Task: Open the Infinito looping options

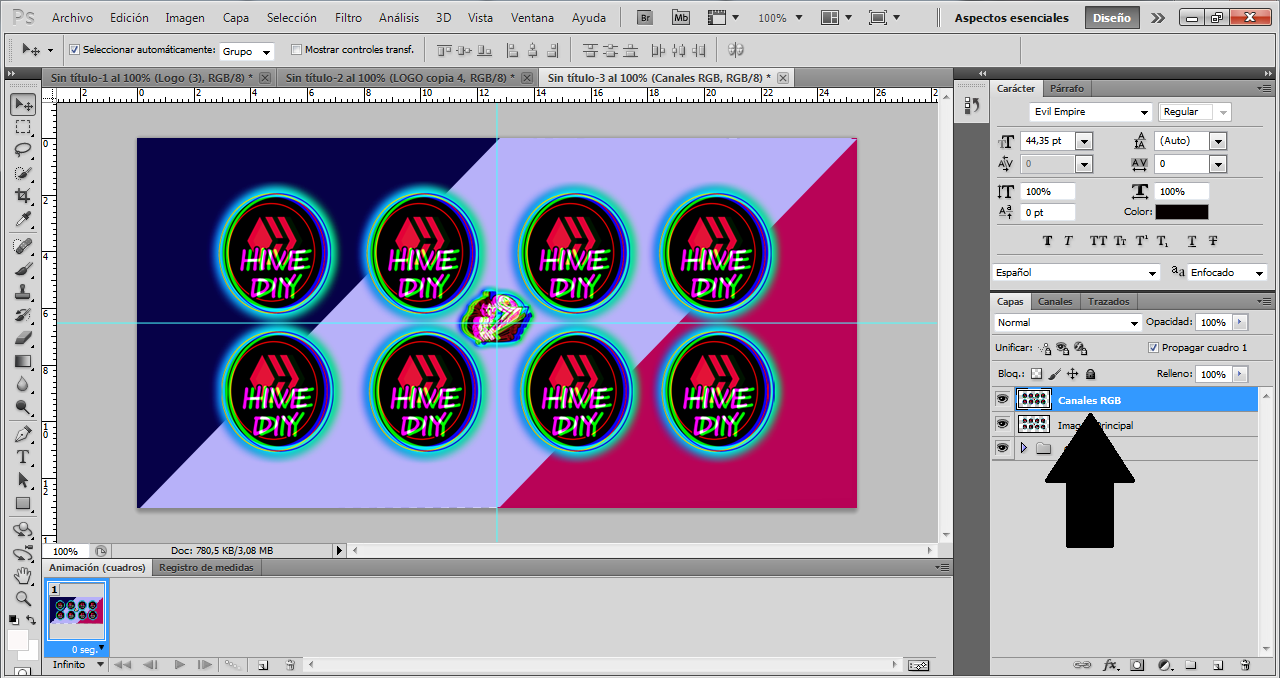Action: [79, 665]
